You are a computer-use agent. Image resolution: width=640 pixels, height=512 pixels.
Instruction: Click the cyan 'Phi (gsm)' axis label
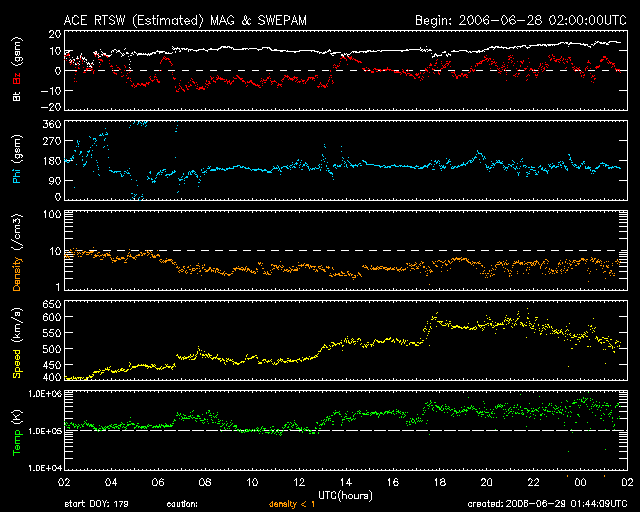(17, 160)
